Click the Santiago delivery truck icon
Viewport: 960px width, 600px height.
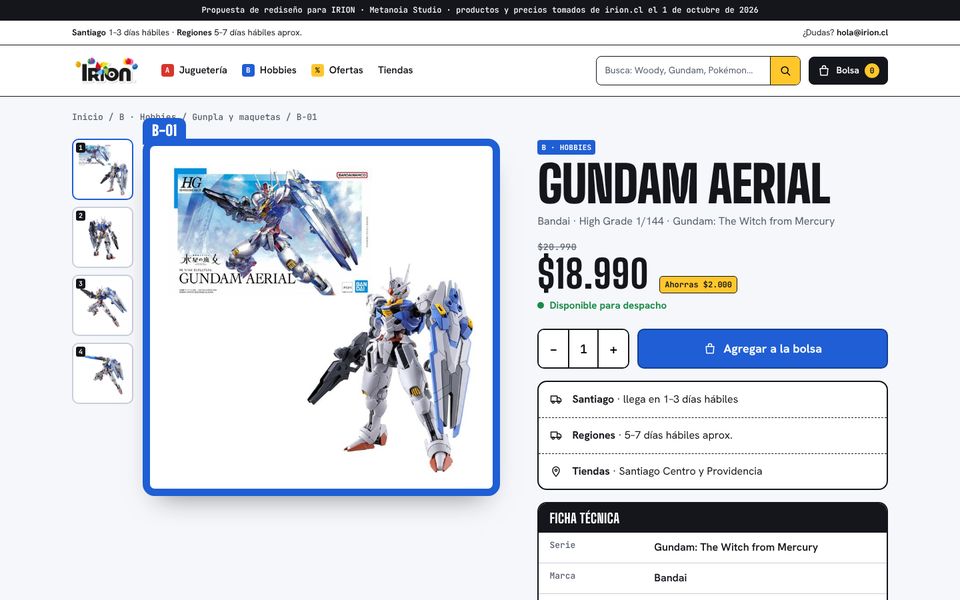click(x=556, y=399)
